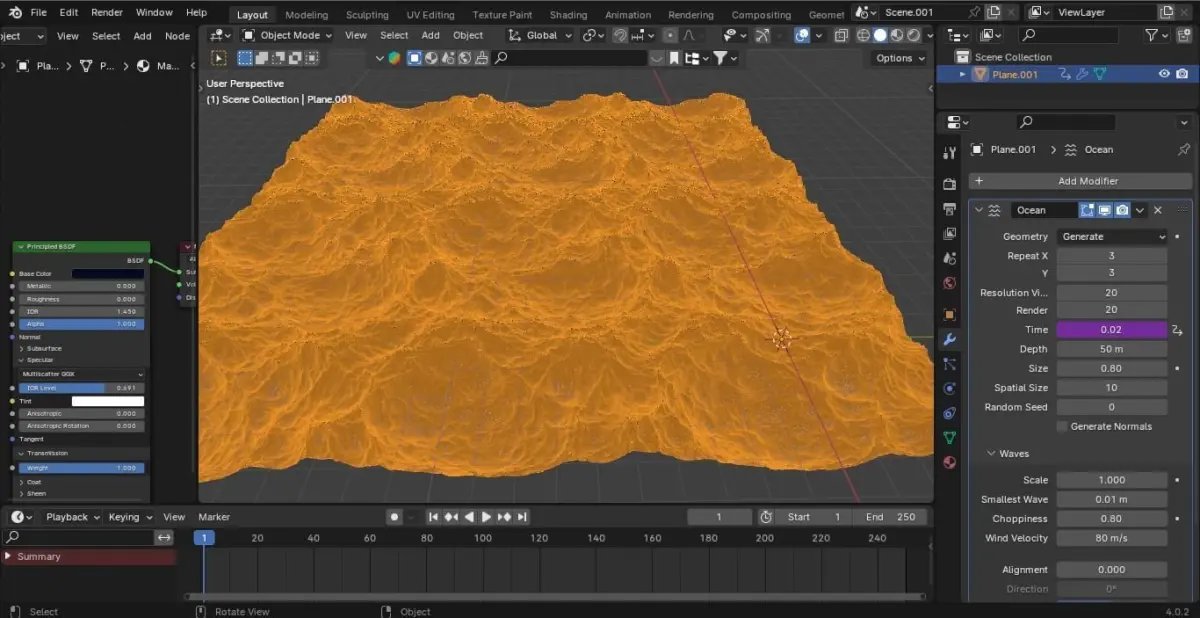Screen dimensions: 1200x618
Task: Expand the Plane.001 outliner tree row
Action: [963, 74]
